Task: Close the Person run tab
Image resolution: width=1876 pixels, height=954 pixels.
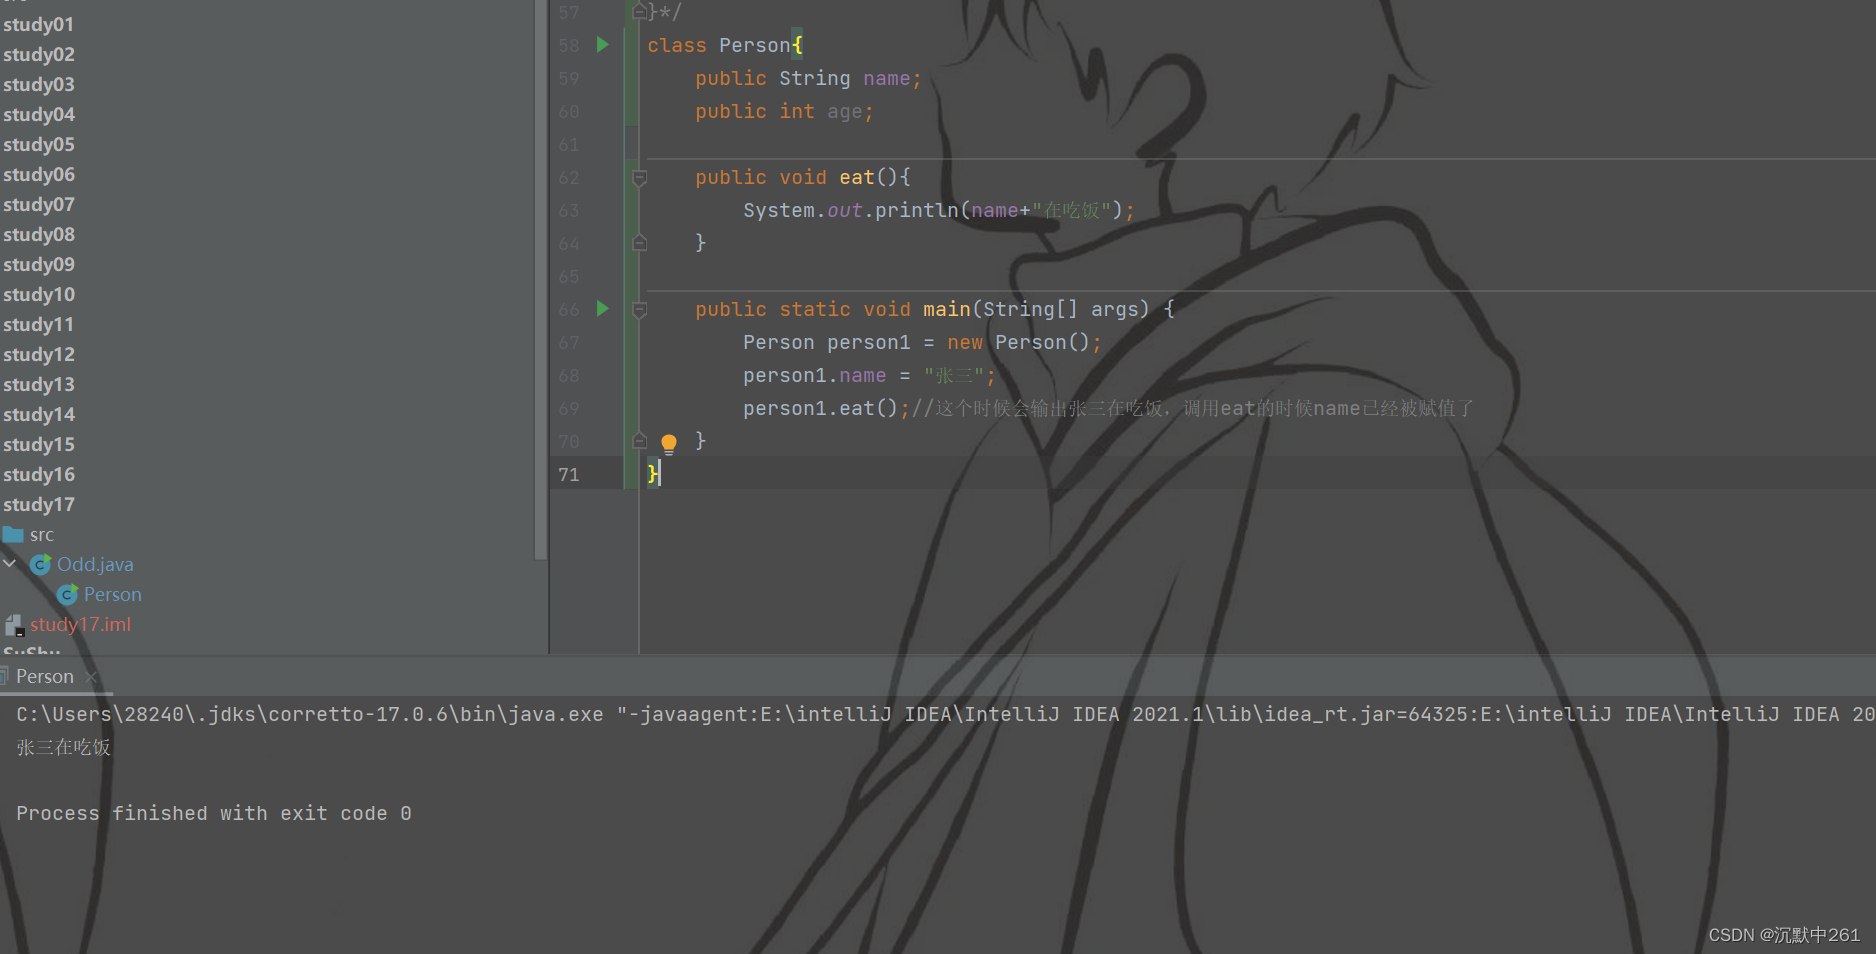Action: click(x=92, y=677)
